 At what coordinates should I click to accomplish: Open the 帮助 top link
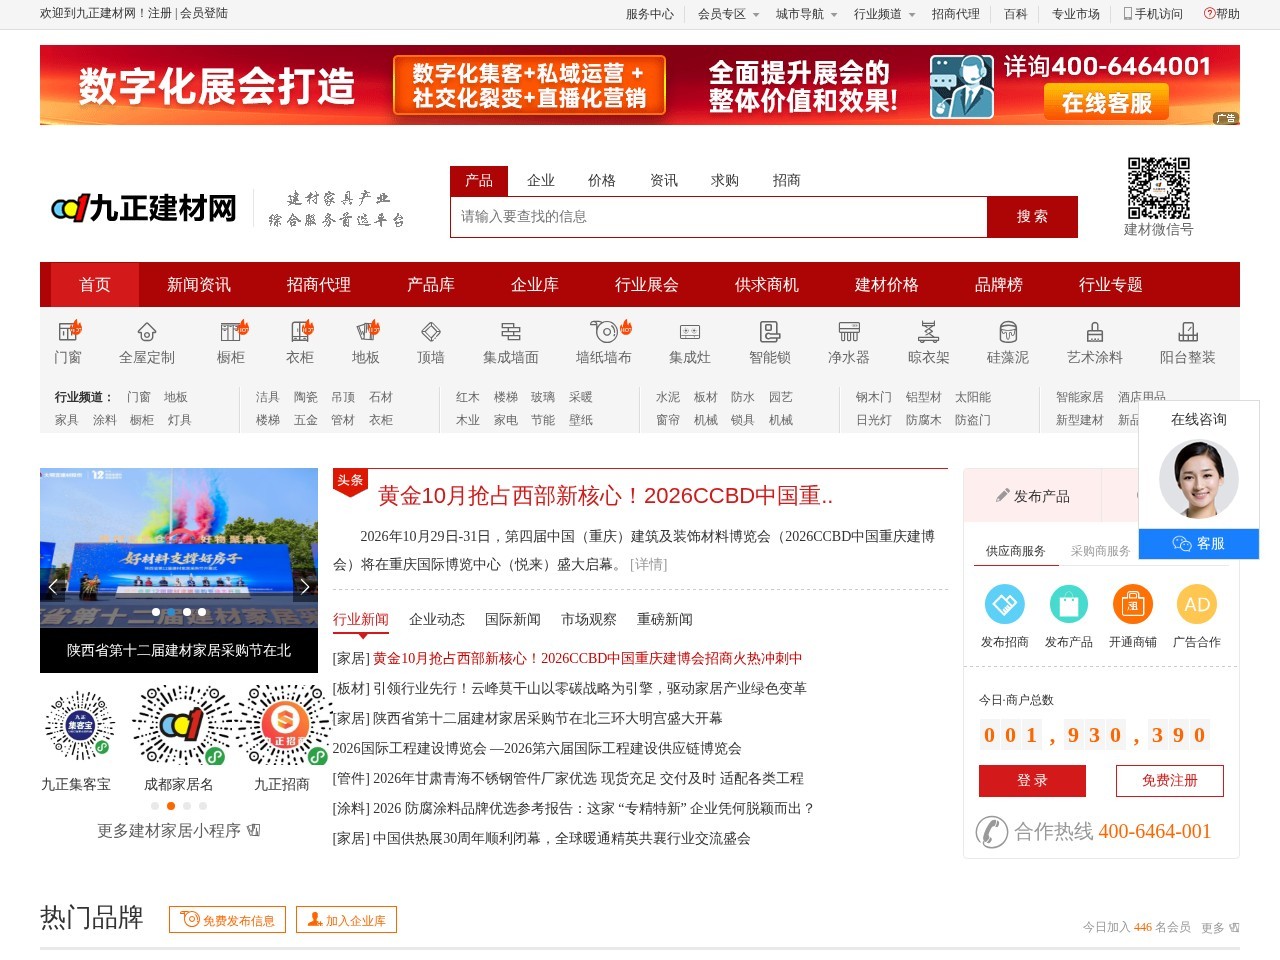point(1222,14)
